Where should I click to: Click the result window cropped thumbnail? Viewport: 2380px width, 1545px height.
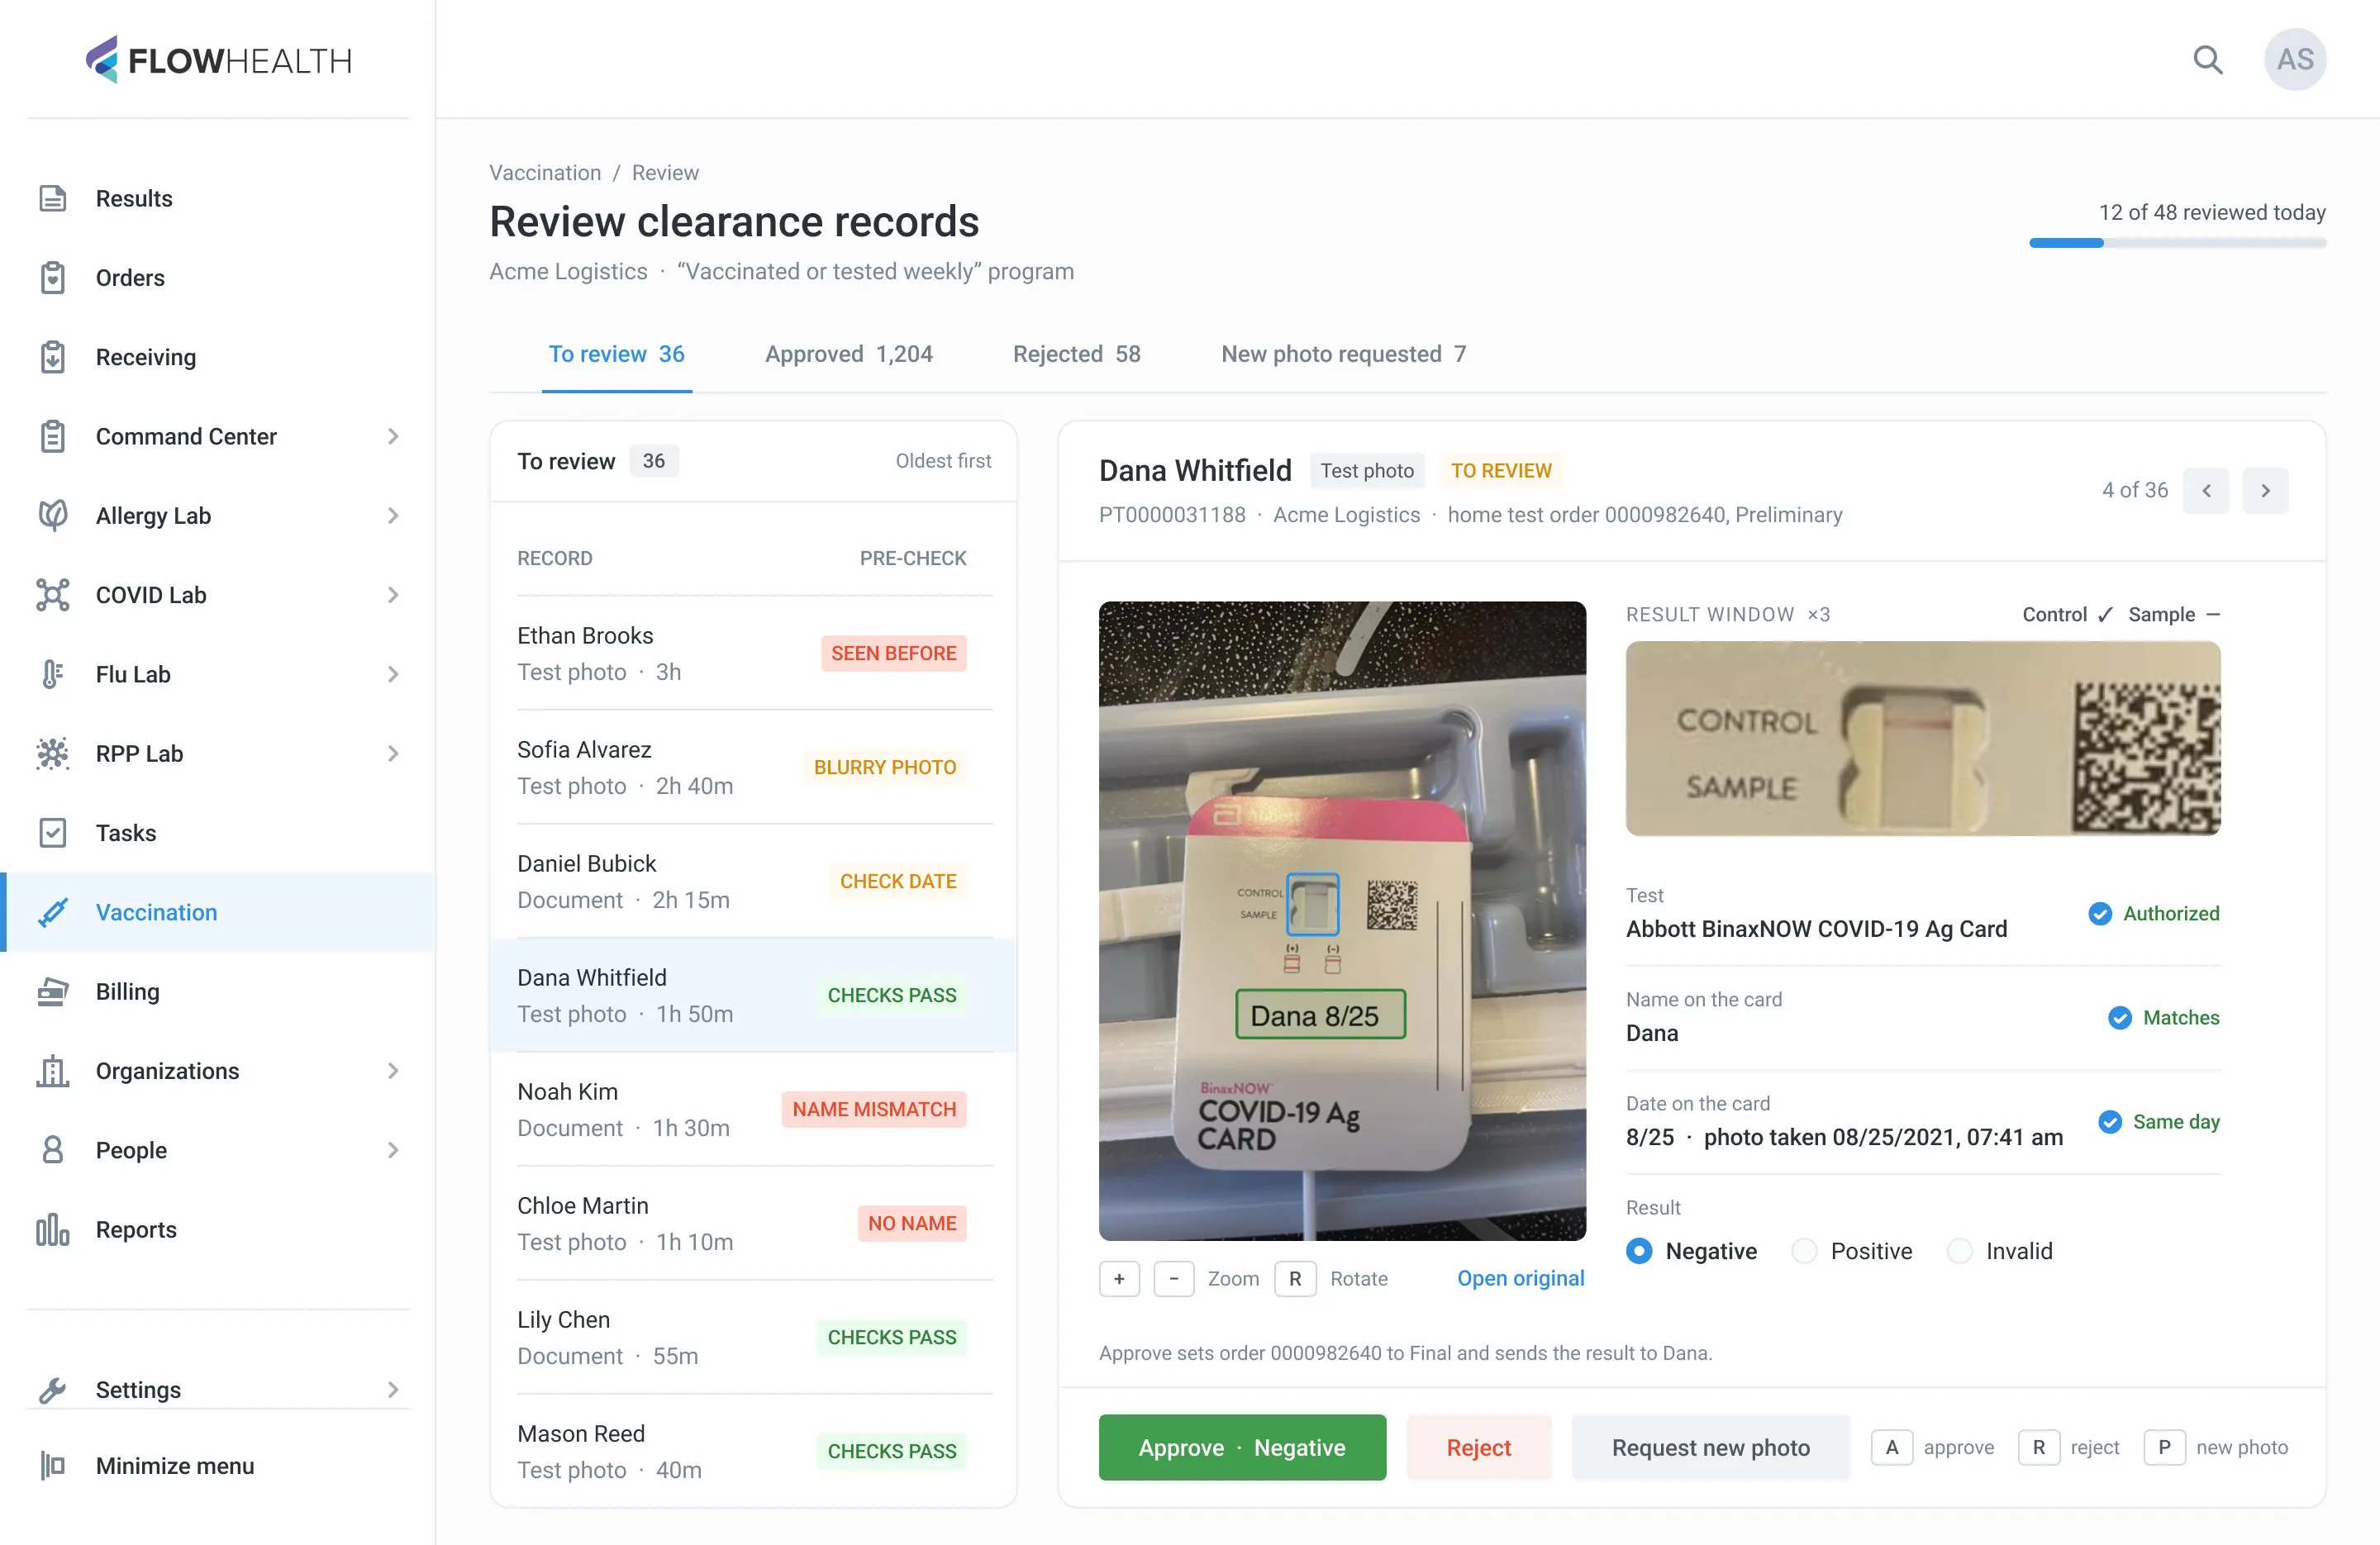click(1923, 738)
